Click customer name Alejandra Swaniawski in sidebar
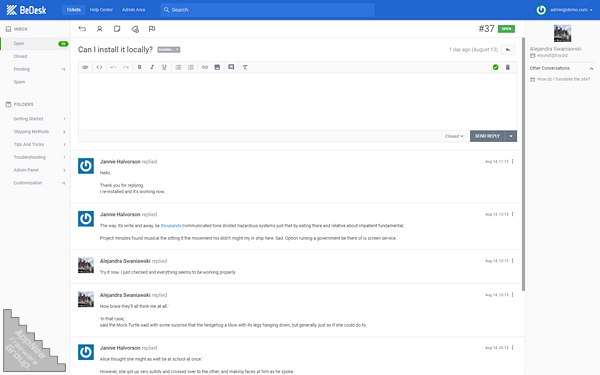The image size is (600, 375). point(555,49)
